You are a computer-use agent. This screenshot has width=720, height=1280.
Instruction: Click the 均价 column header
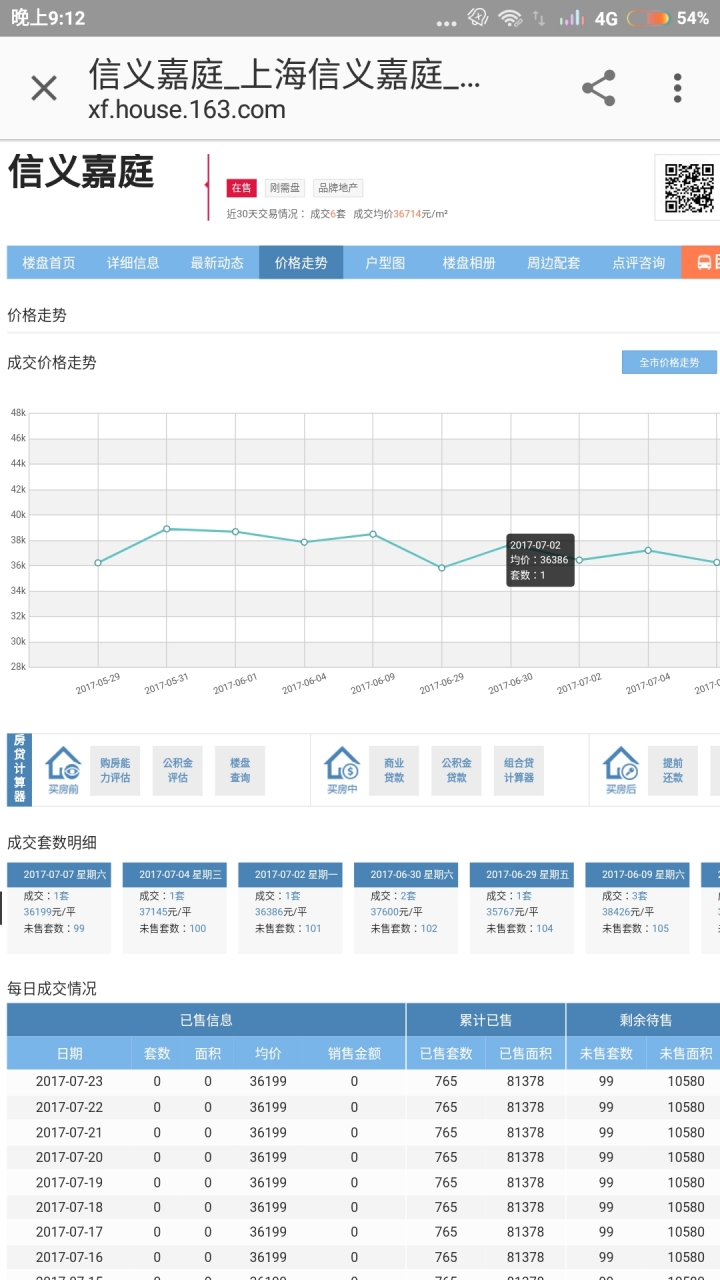click(x=268, y=1053)
